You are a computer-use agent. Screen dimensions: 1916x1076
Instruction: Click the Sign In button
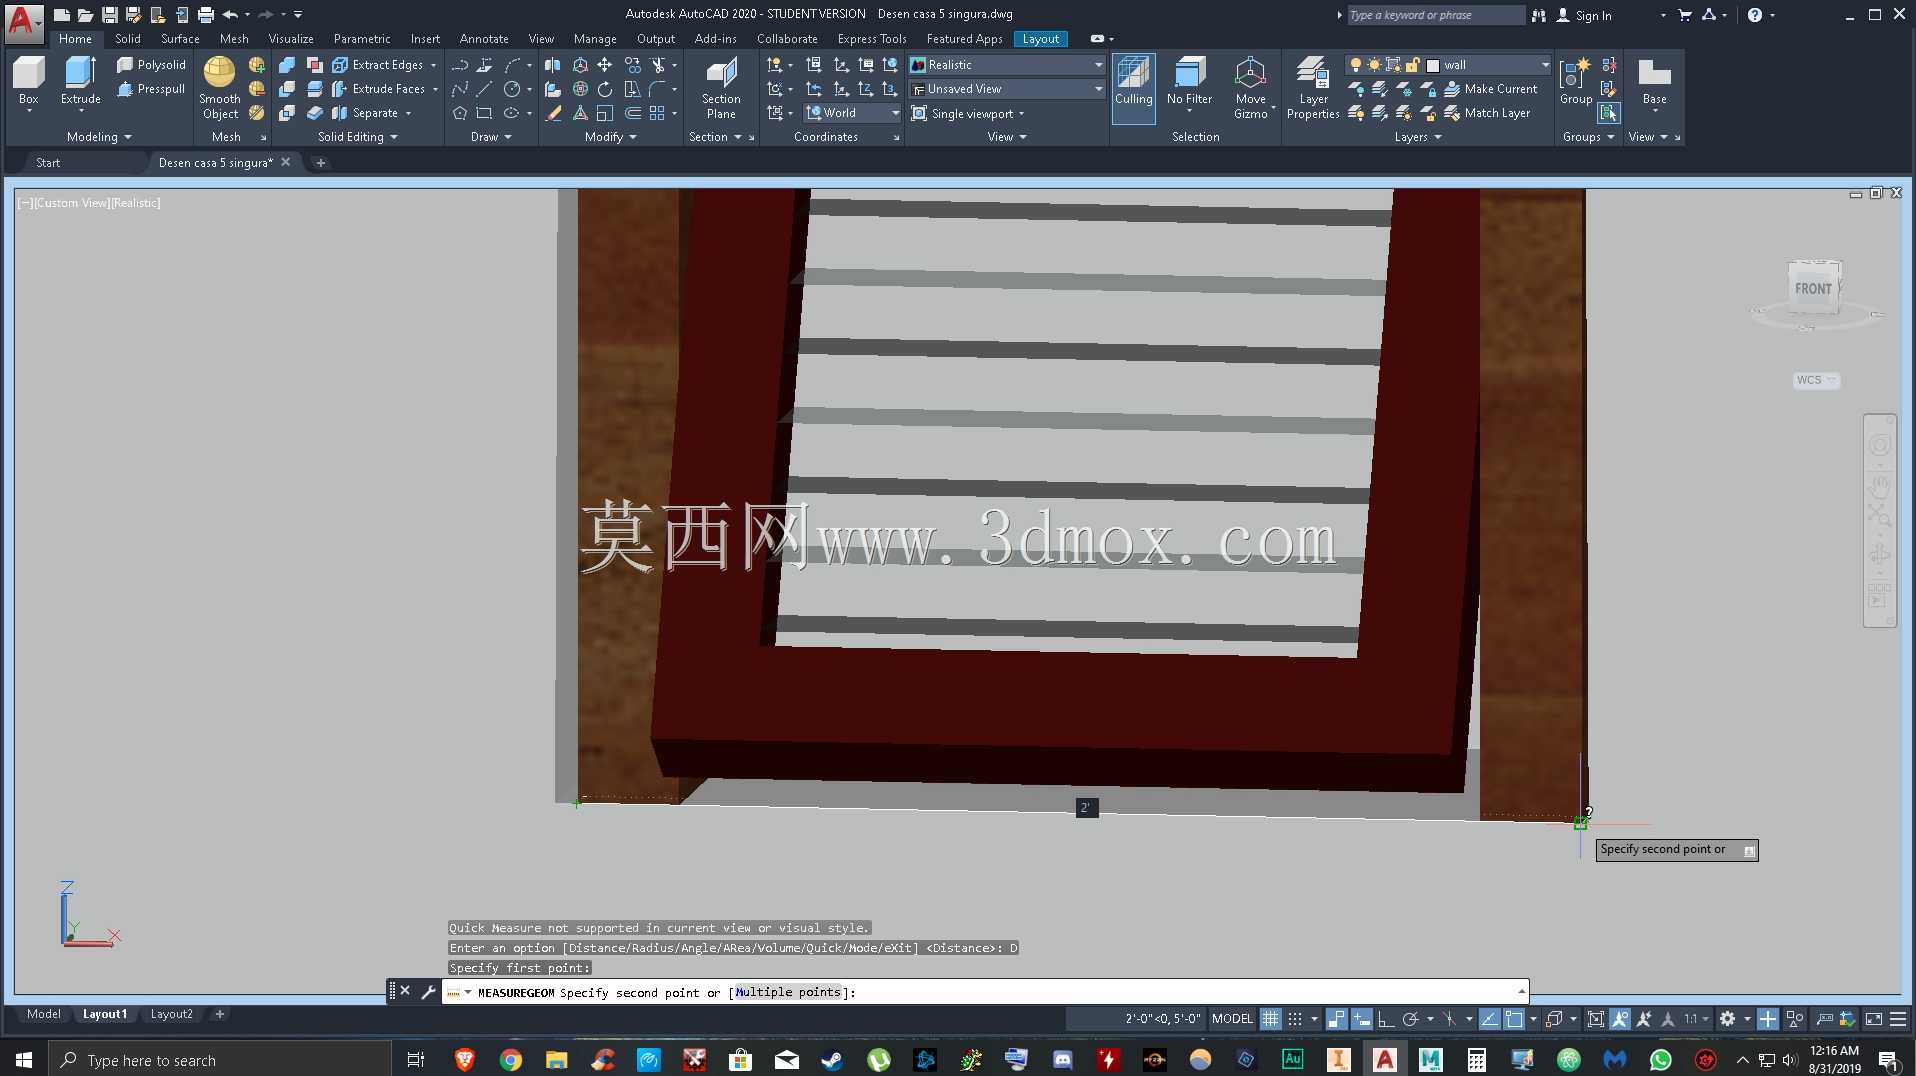tap(1584, 15)
